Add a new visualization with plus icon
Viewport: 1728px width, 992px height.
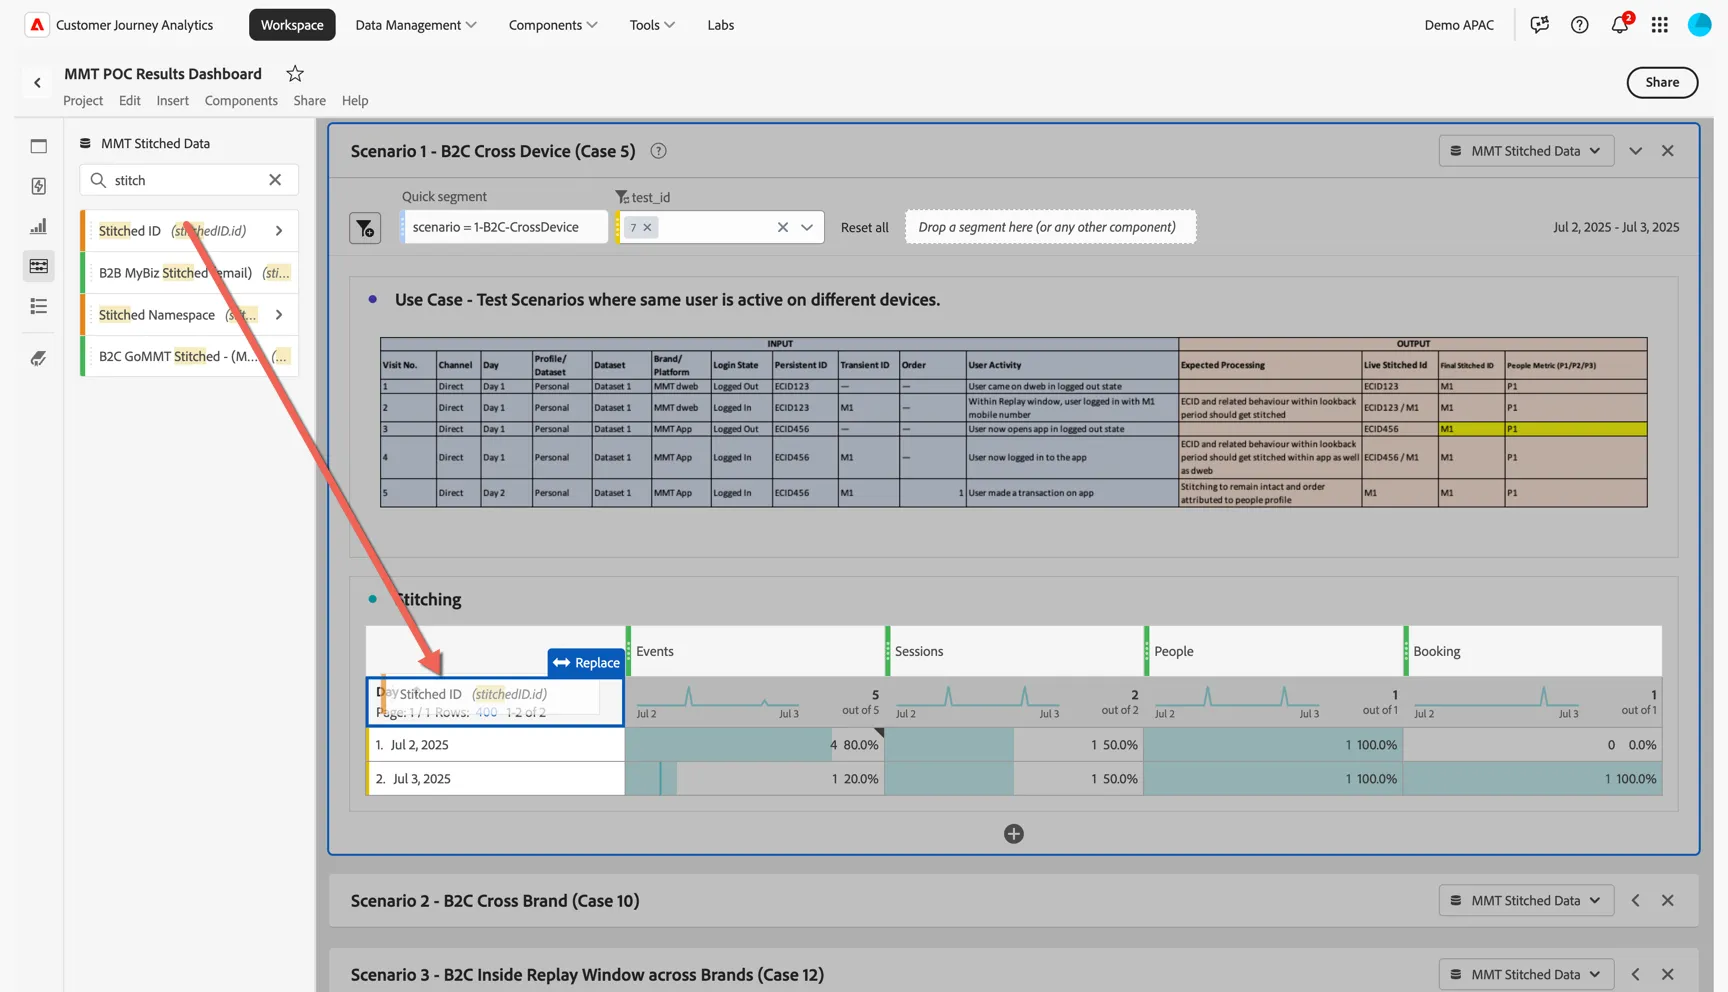pos(1013,834)
